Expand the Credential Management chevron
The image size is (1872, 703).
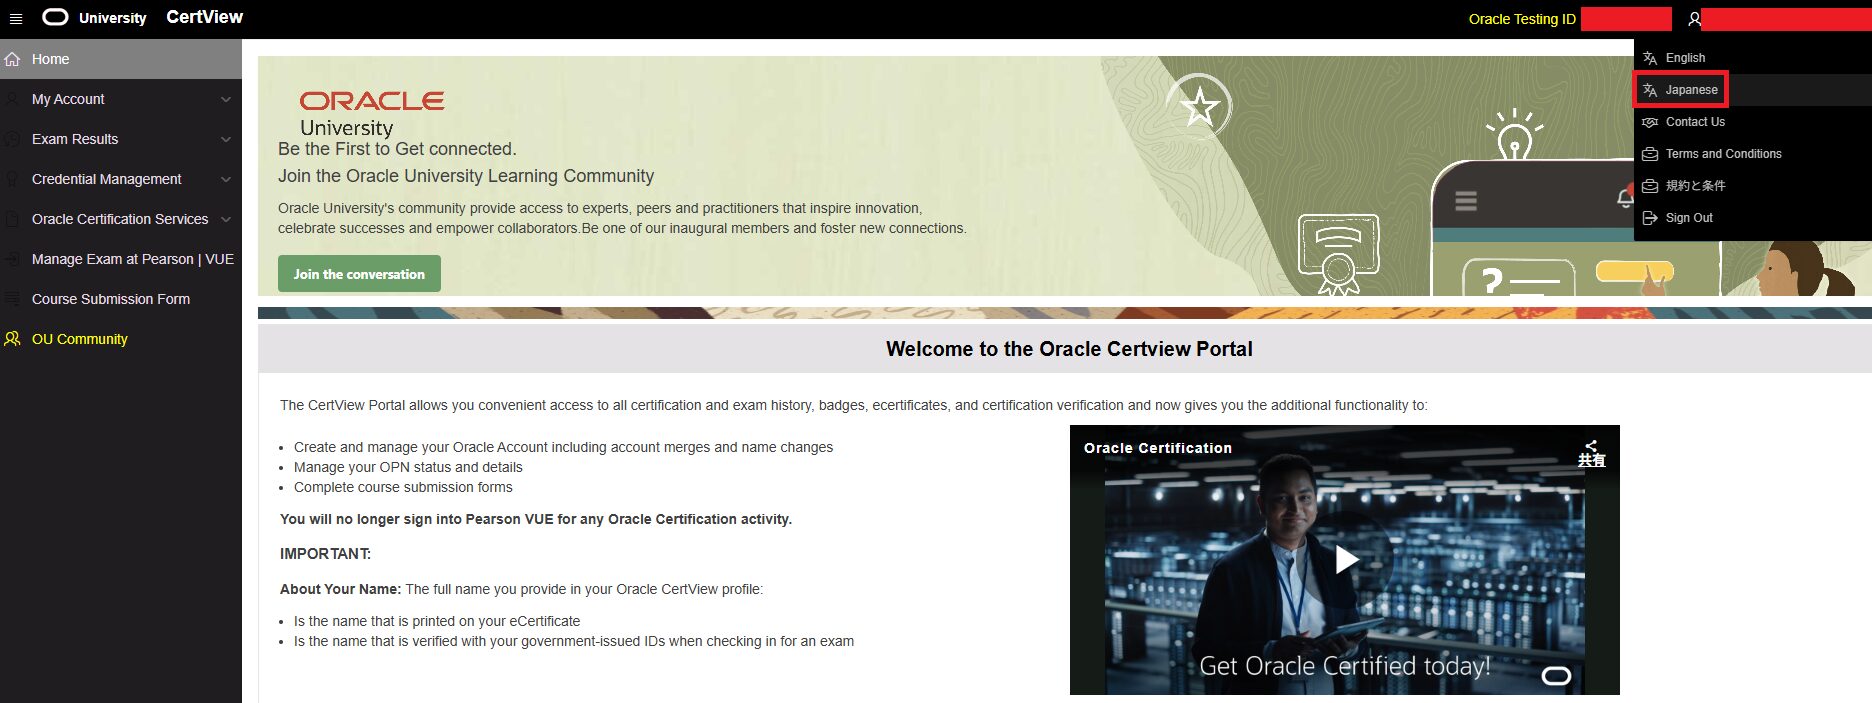(226, 179)
